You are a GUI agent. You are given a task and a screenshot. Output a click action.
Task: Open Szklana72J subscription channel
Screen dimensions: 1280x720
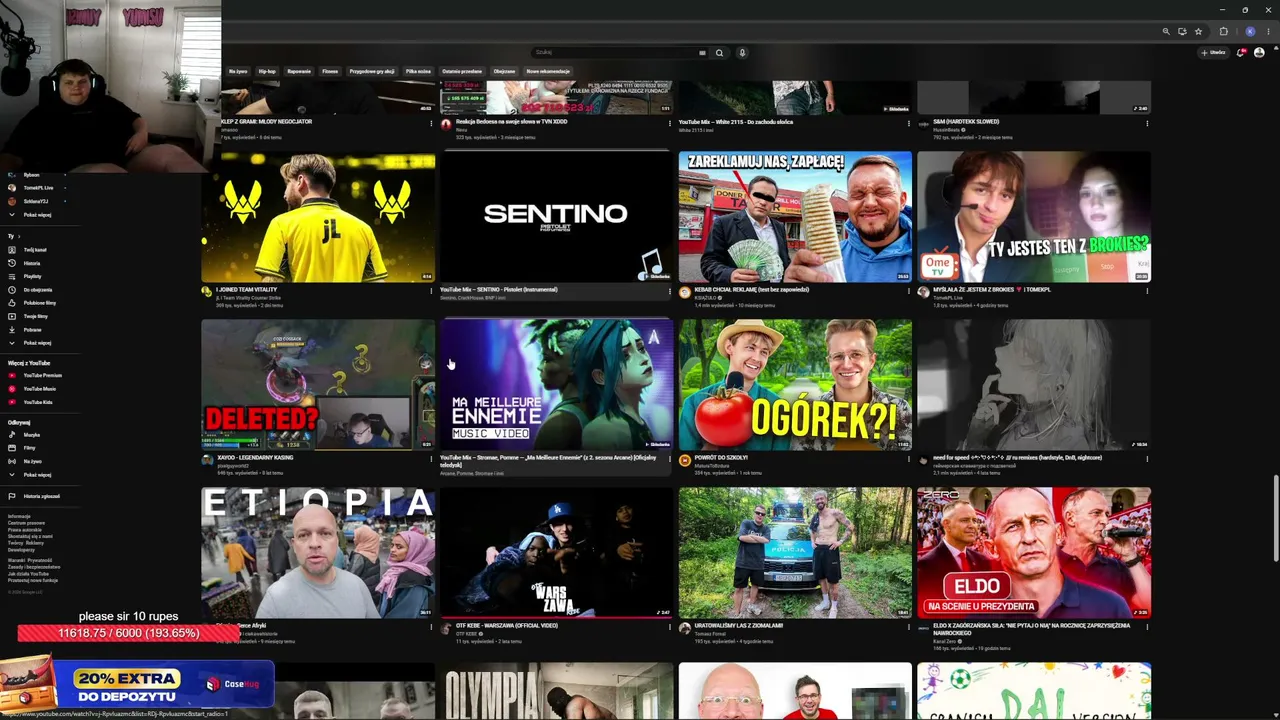[x=35, y=201]
